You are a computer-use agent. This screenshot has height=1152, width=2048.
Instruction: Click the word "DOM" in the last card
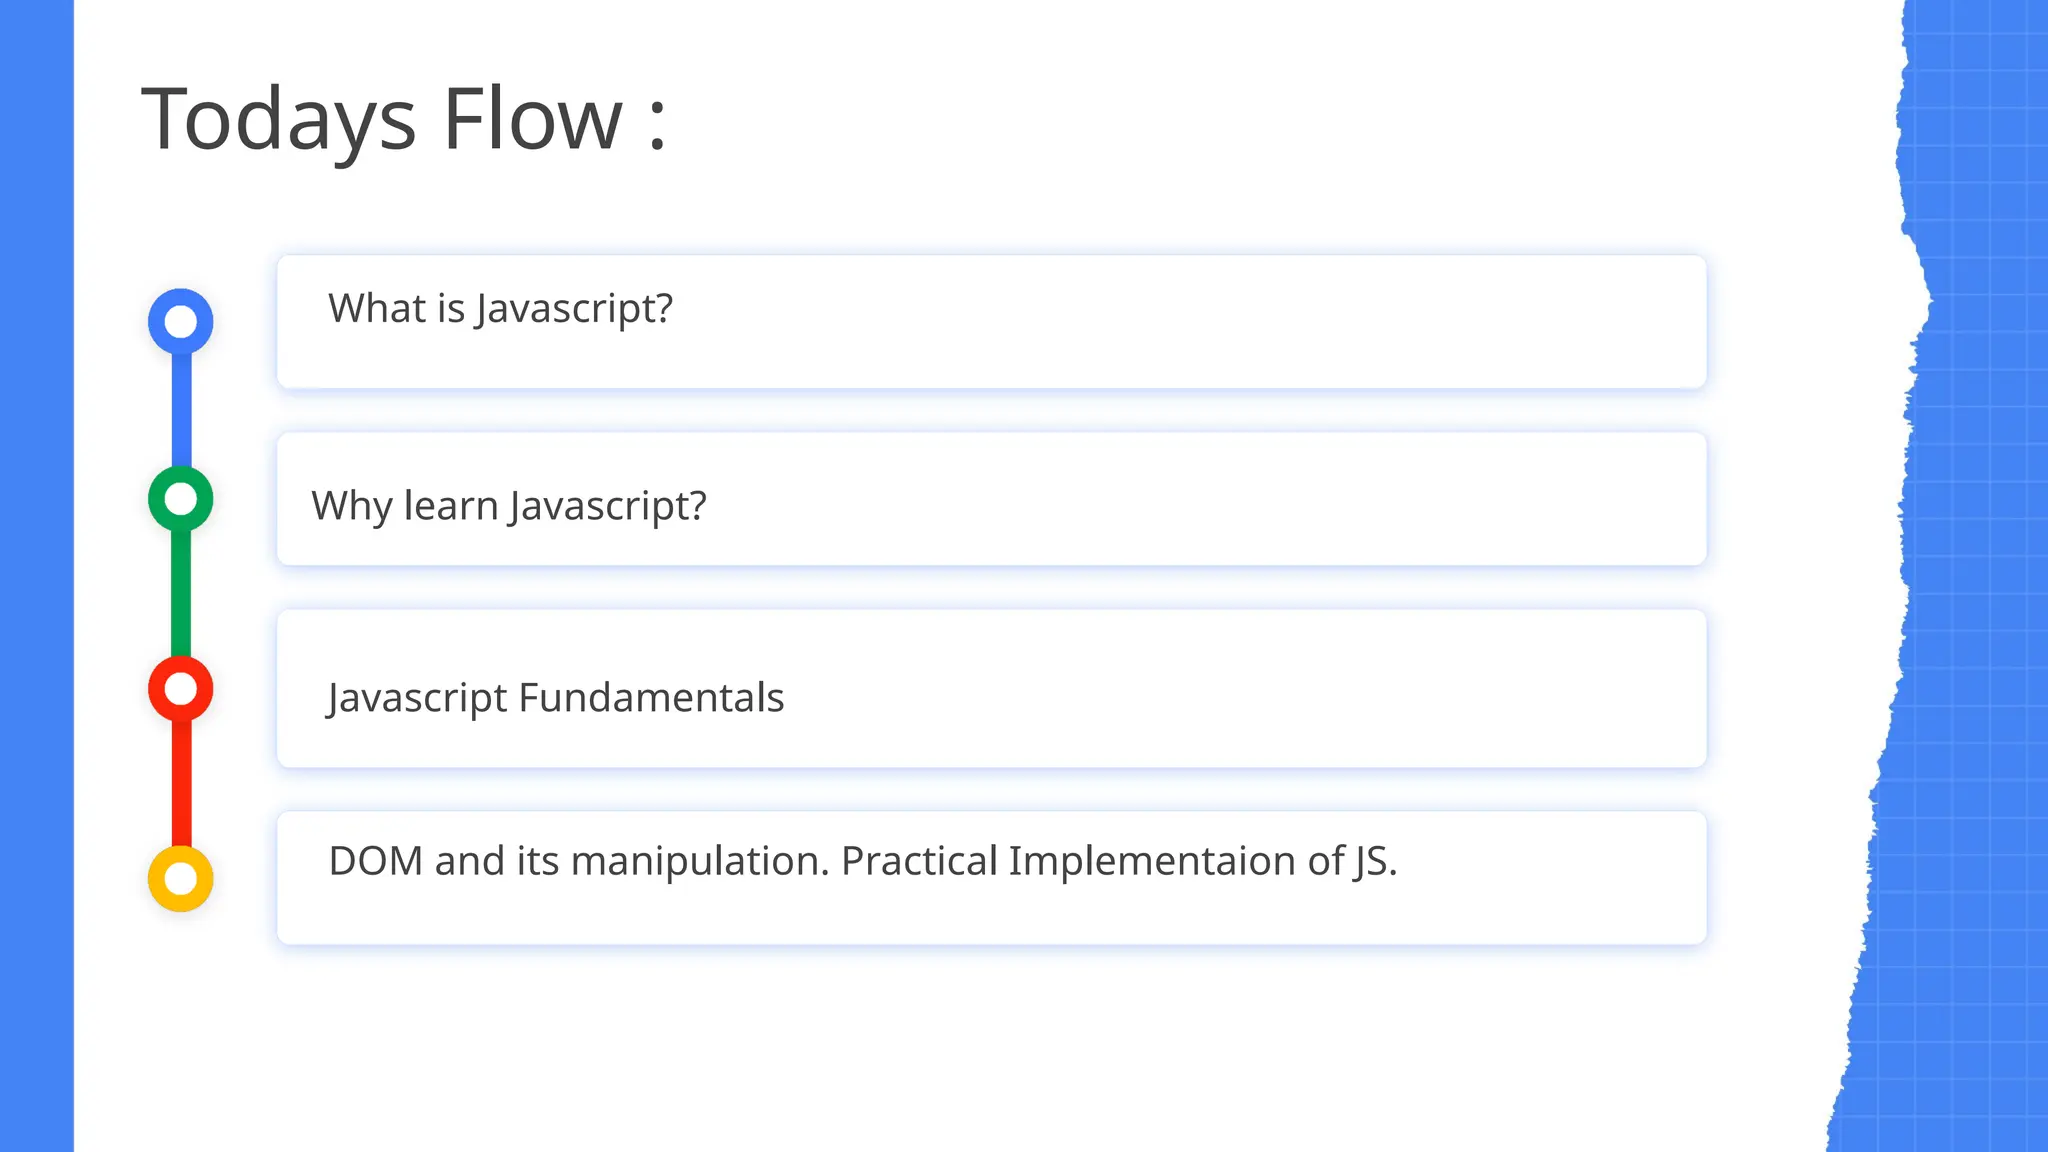[375, 861]
